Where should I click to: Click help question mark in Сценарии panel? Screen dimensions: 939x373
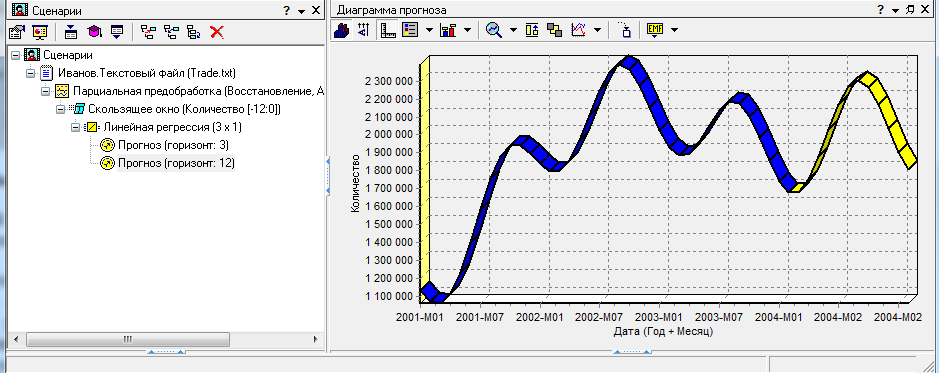pyautogui.click(x=286, y=10)
